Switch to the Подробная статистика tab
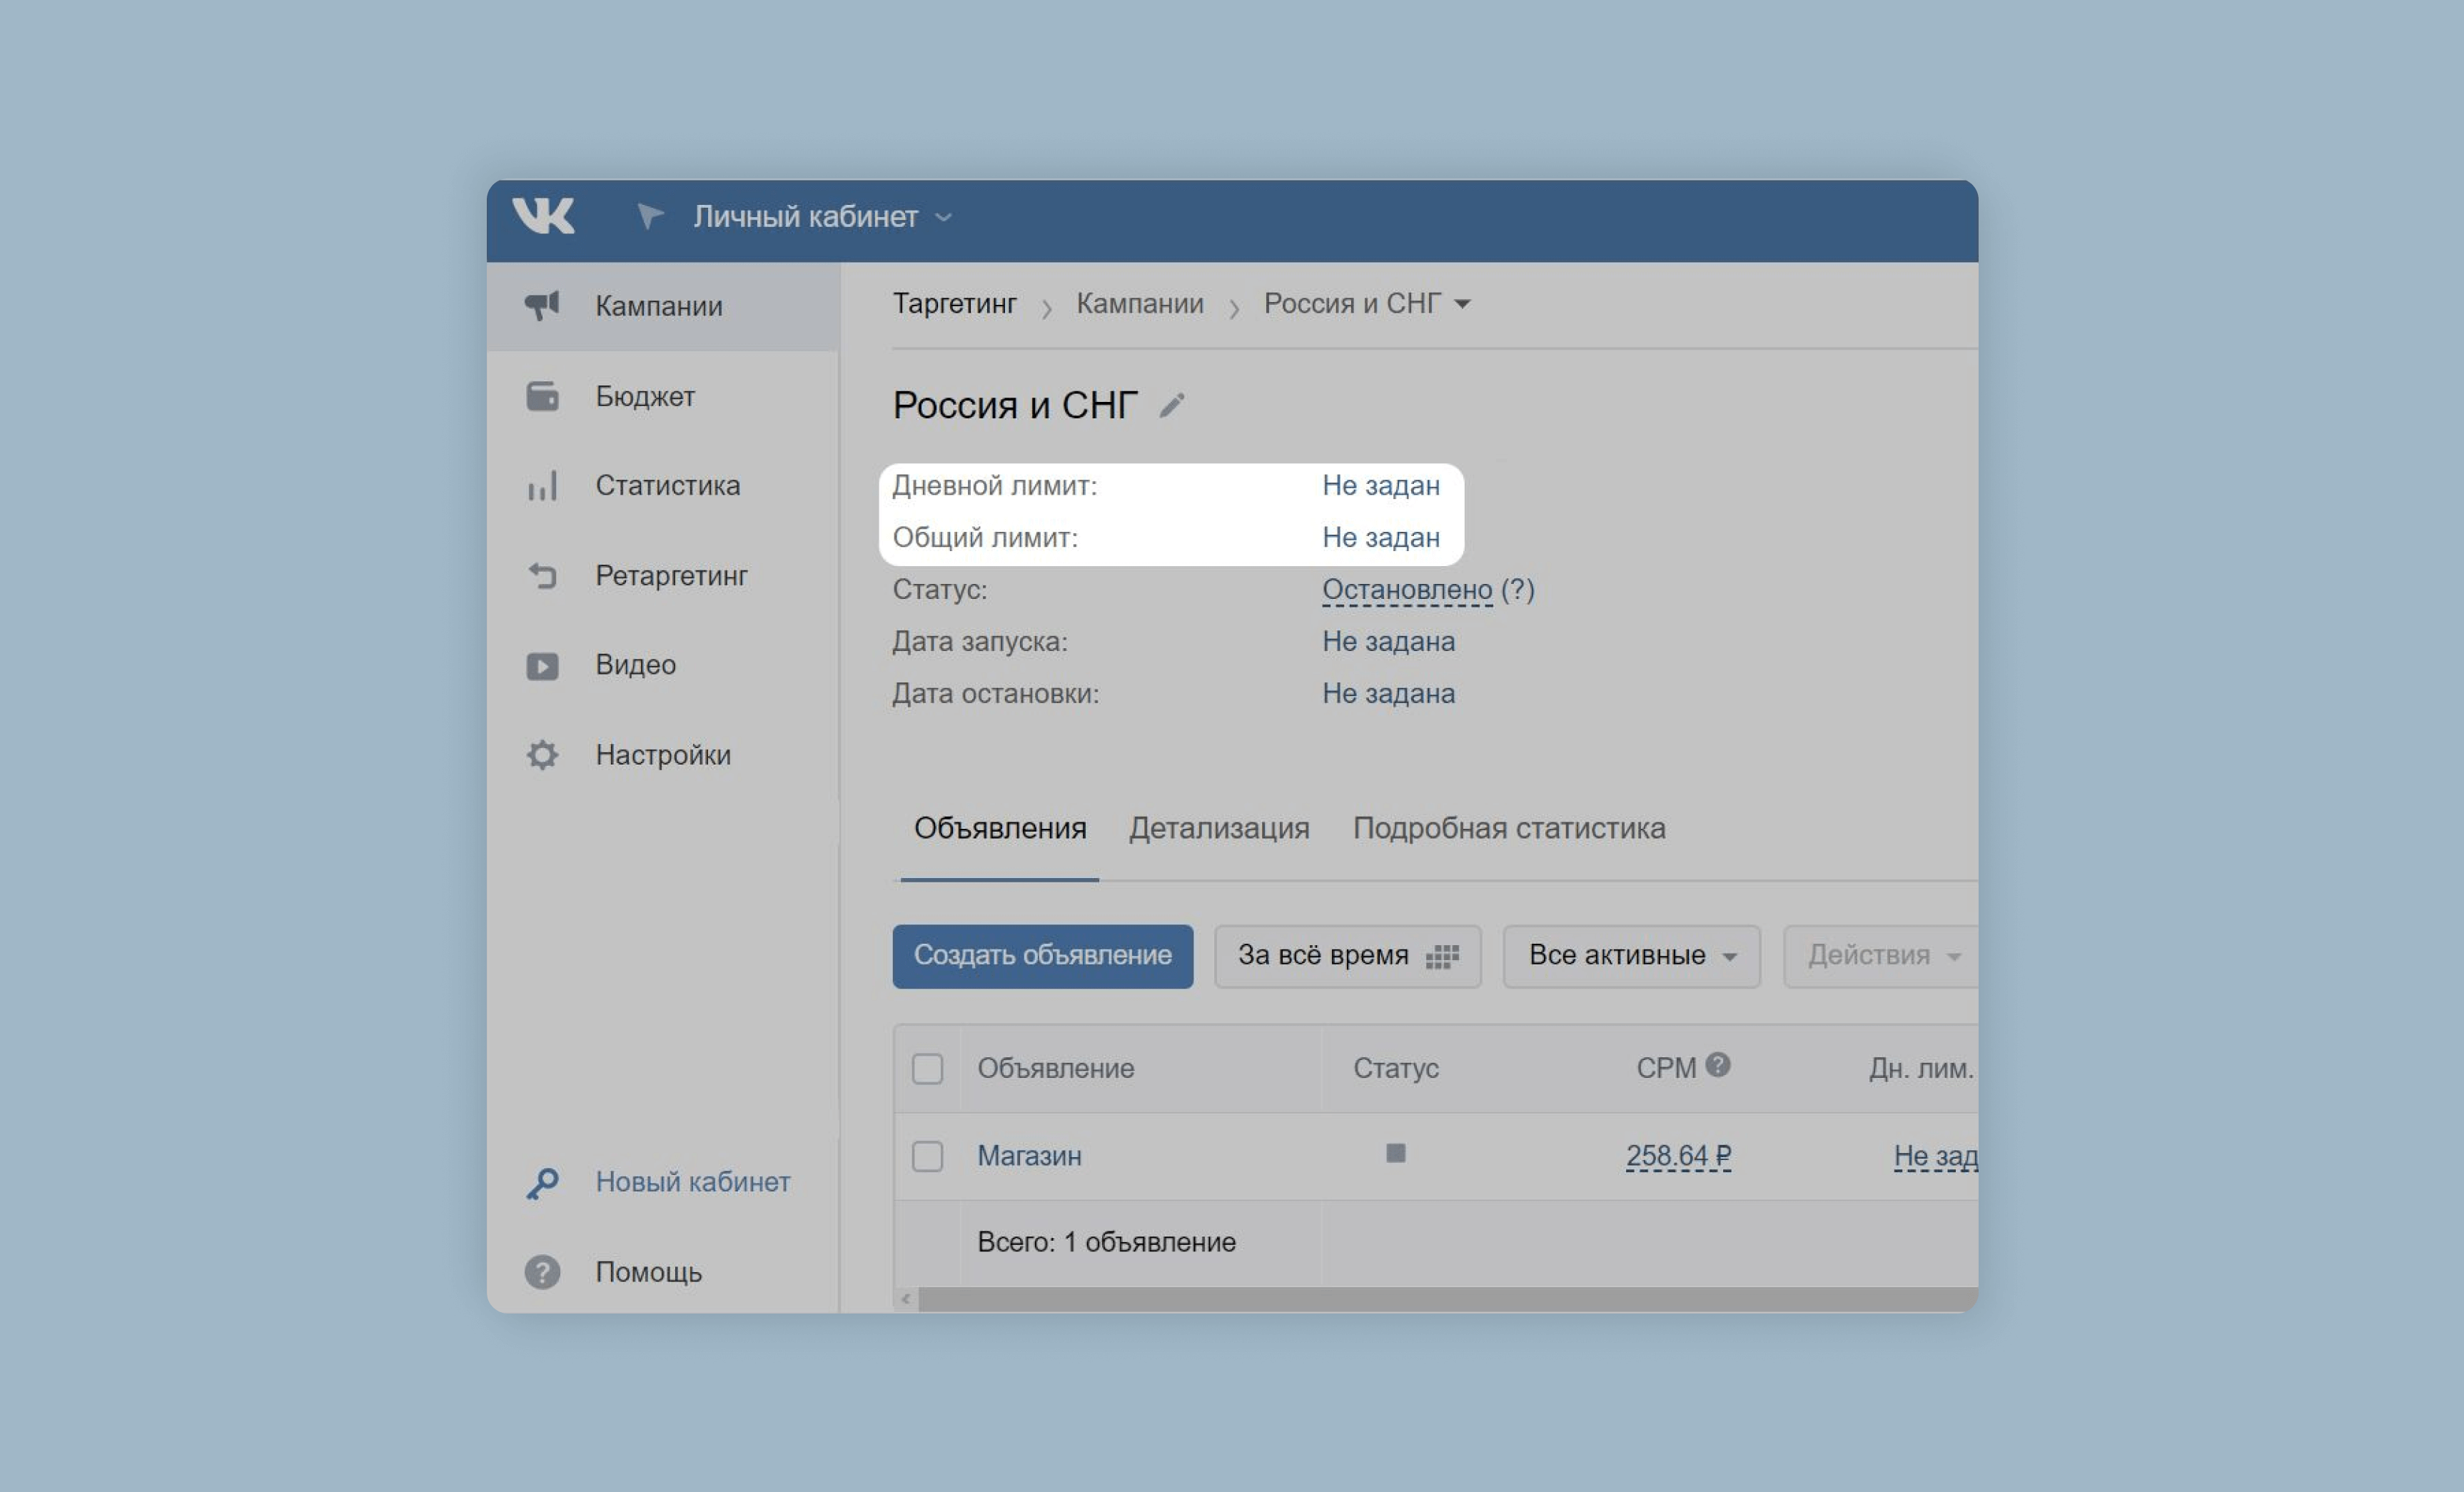This screenshot has width=2464, height=1492. point(1508,828)
